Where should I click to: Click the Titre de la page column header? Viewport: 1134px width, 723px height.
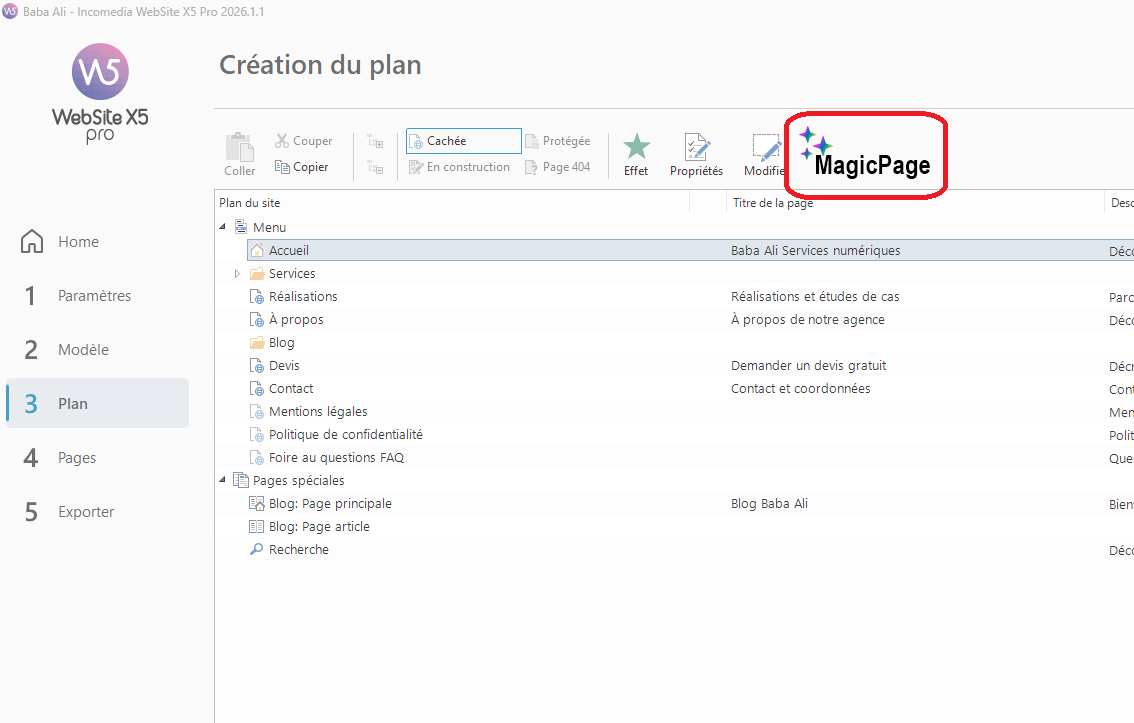(772, 203)
